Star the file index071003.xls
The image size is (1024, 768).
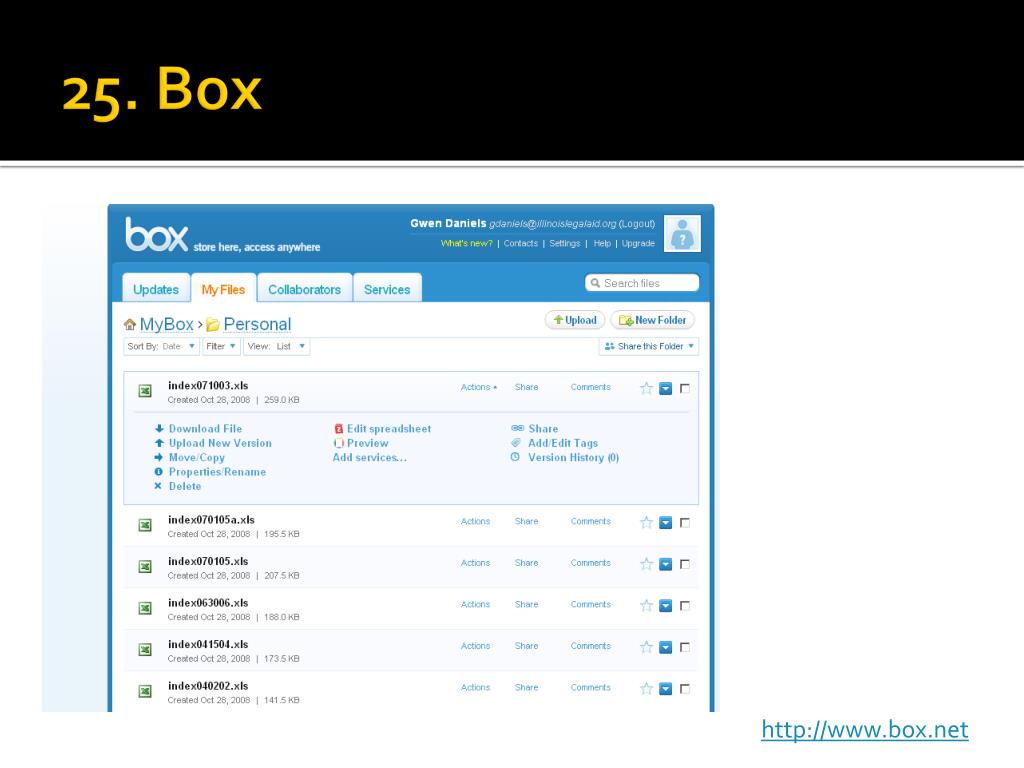646,389
